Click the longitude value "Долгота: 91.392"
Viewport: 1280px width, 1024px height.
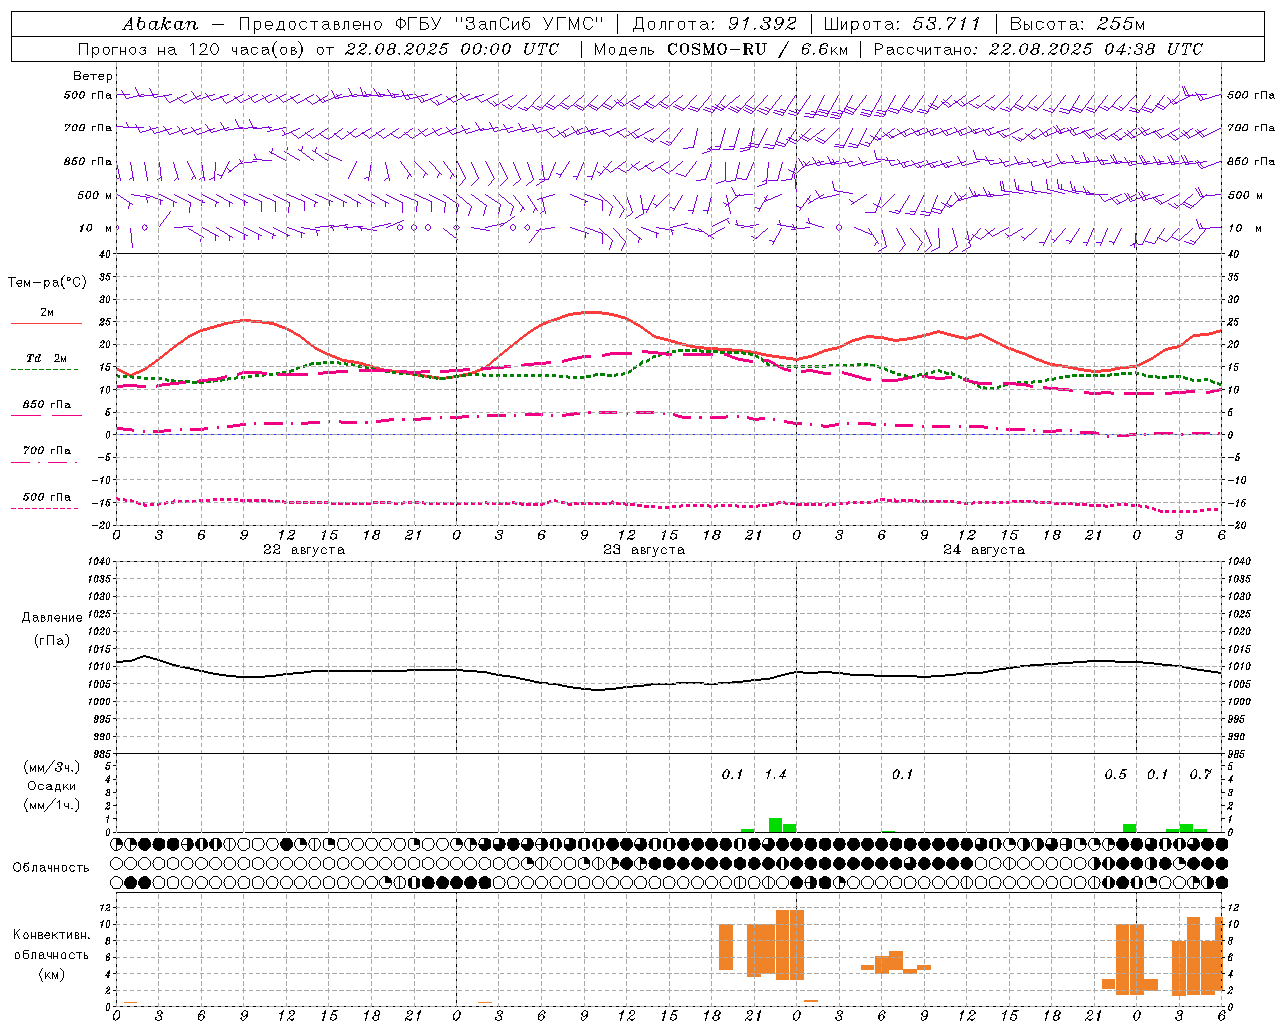(x=715, y=24)
